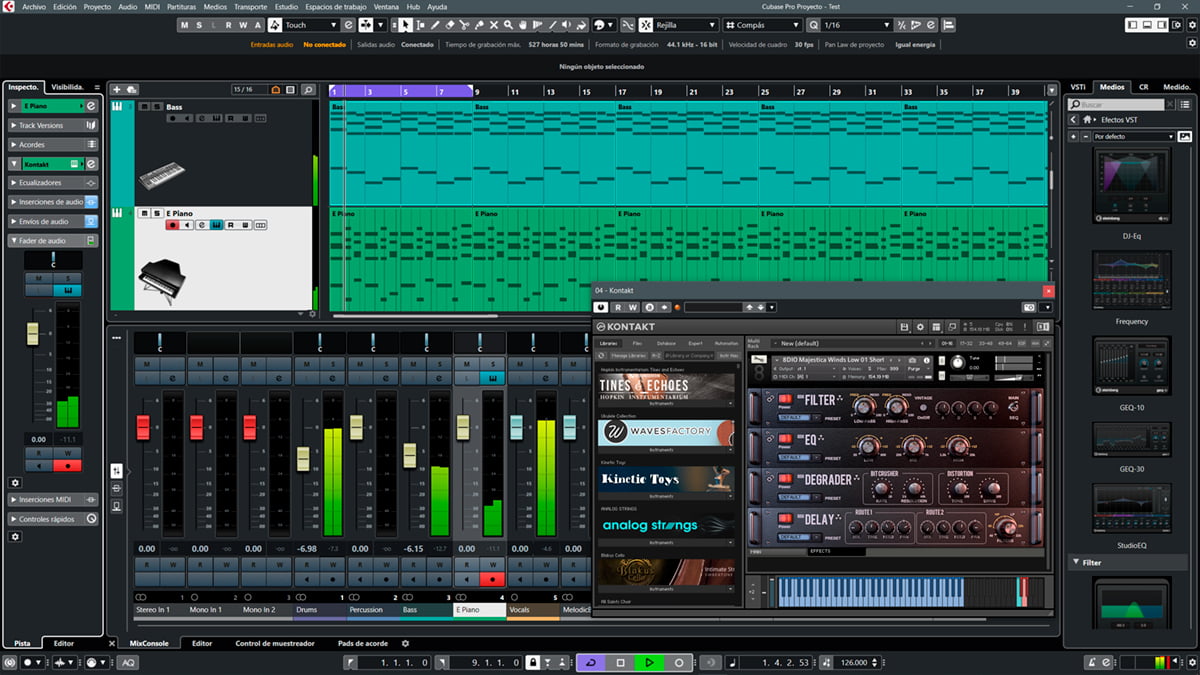Image resolution: width=1200 pixels, height=675 pixels.
Task: Toggle the Kontakt plugin power button
Action: [602, 307]
